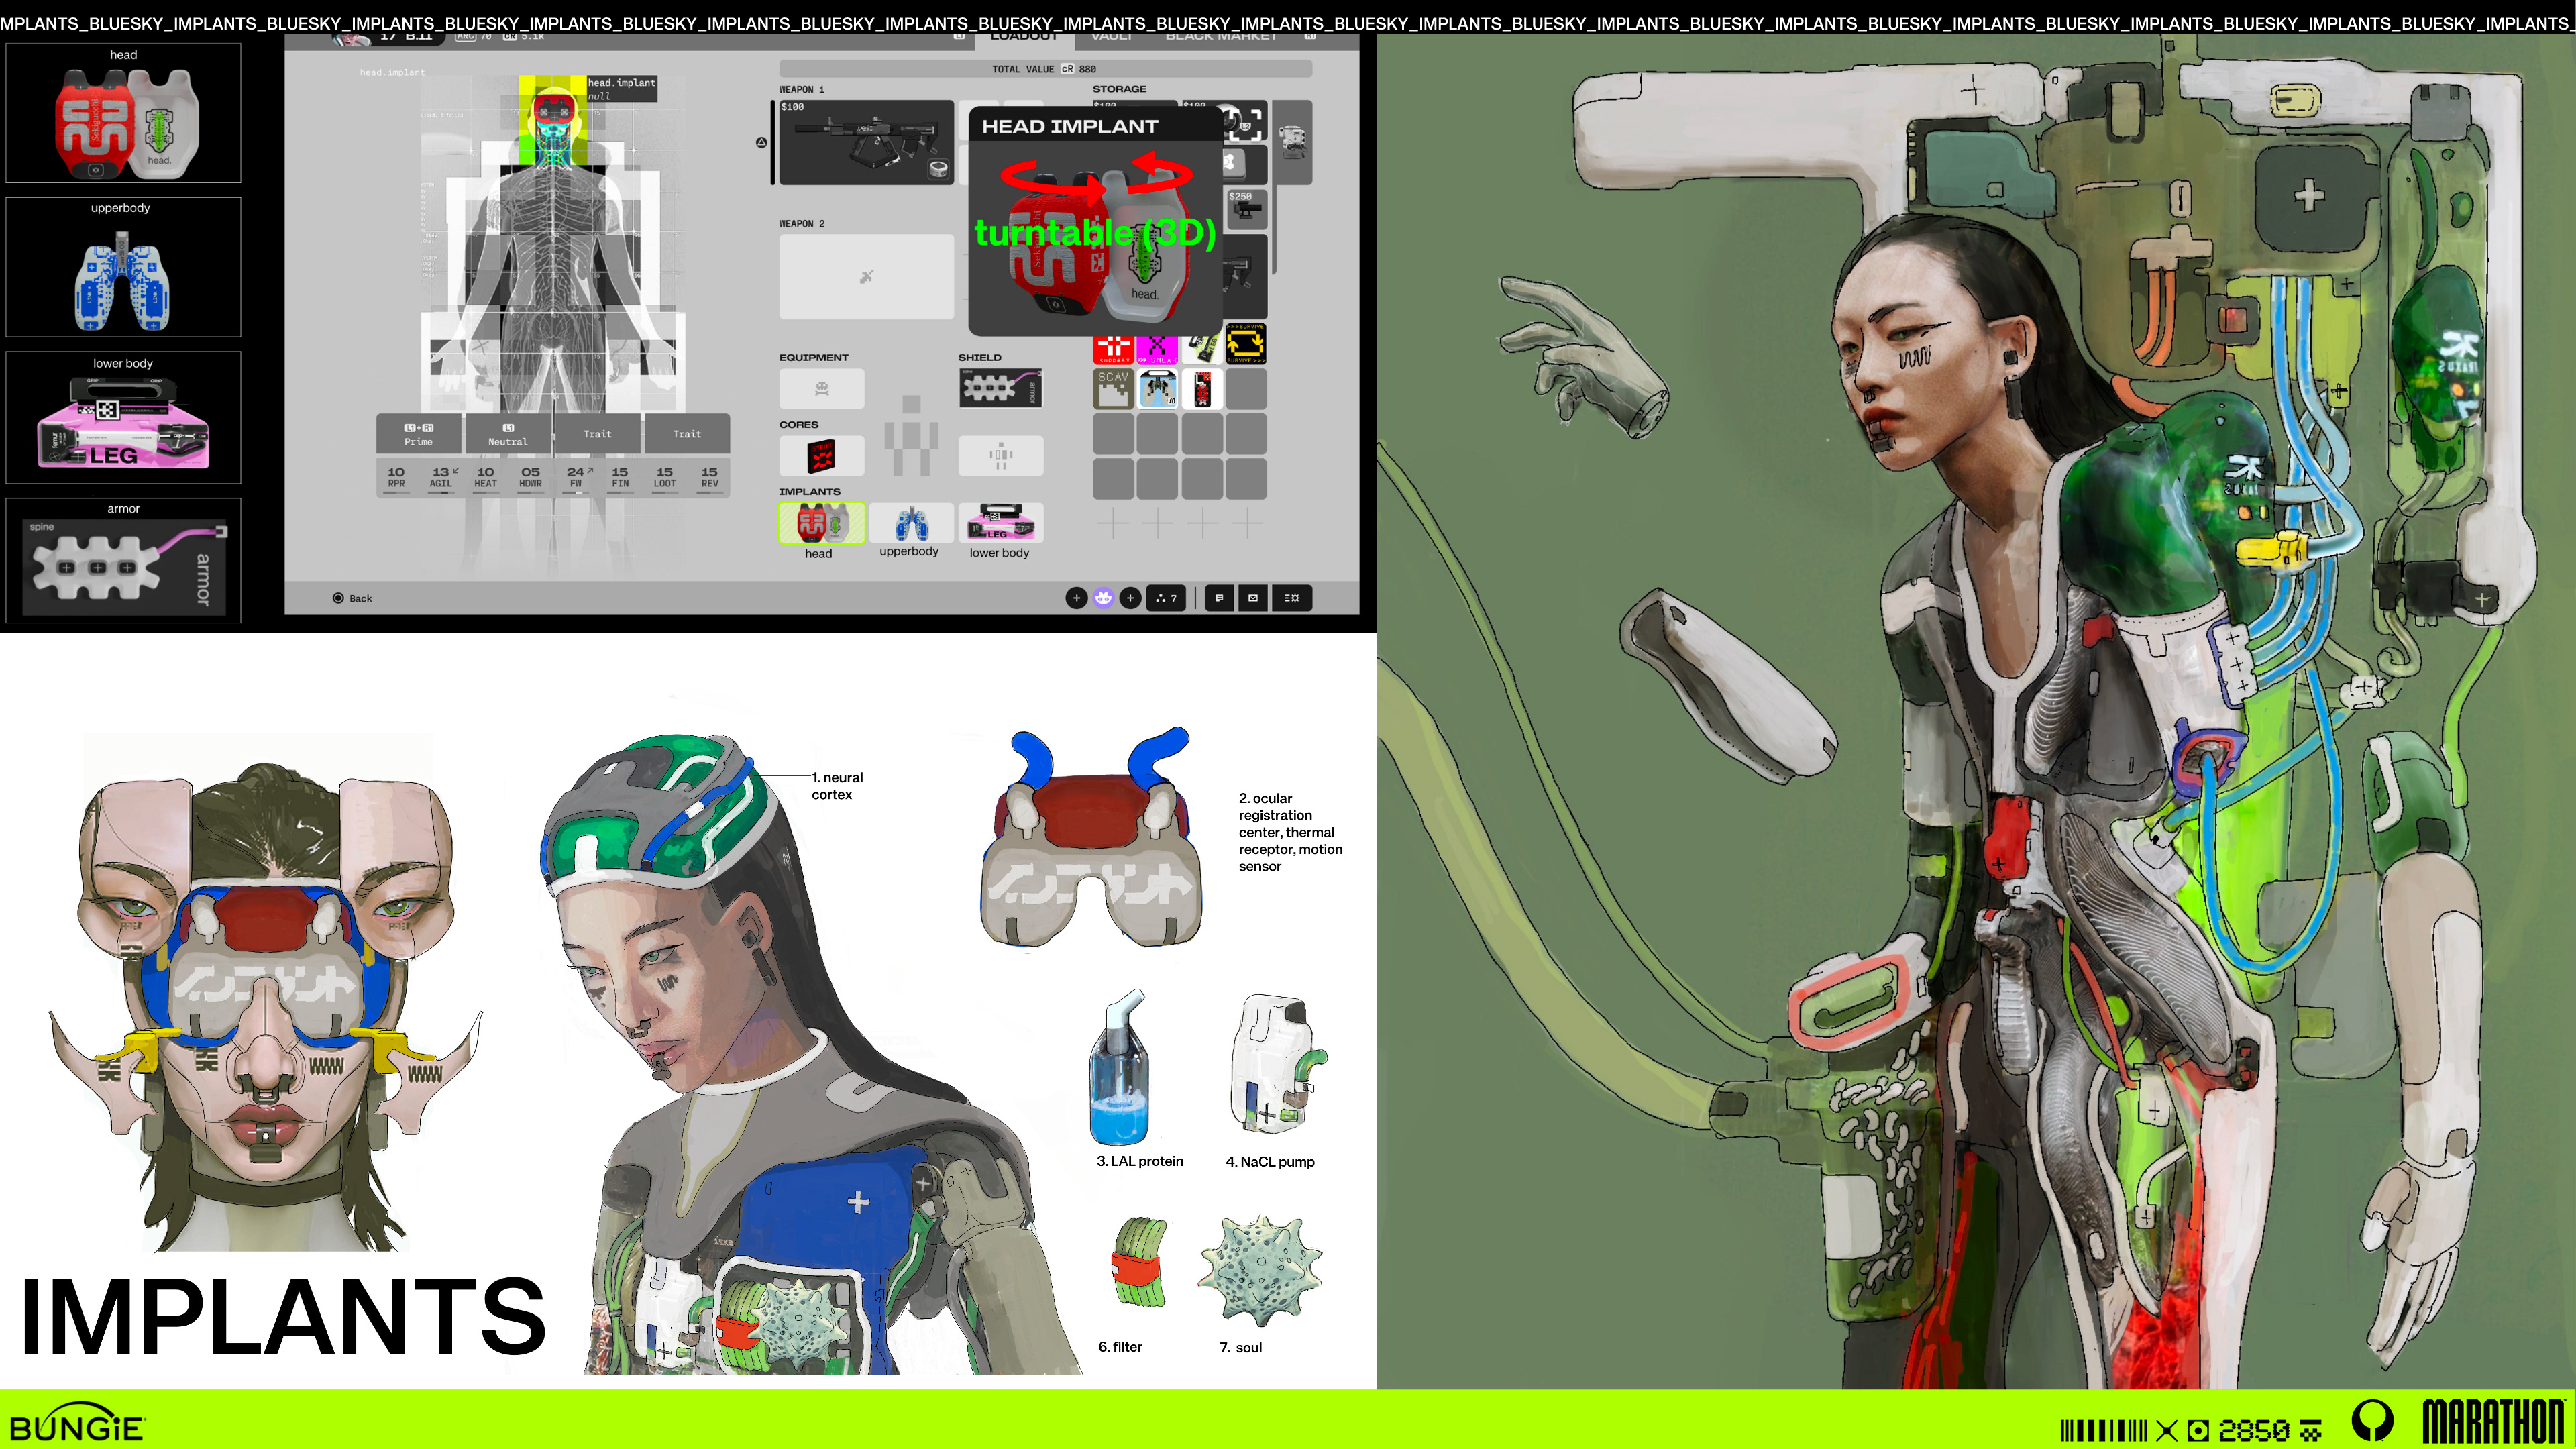Select the red spine item in storage
The image size is (2576, 1449).
(x=1202, y=389)
